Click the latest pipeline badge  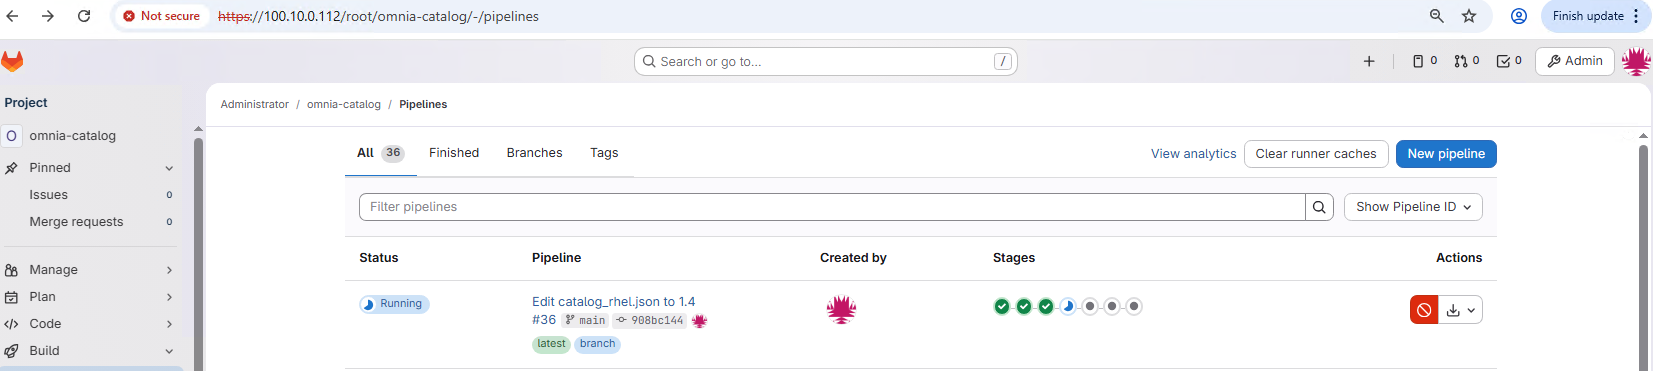click(551, 344)
